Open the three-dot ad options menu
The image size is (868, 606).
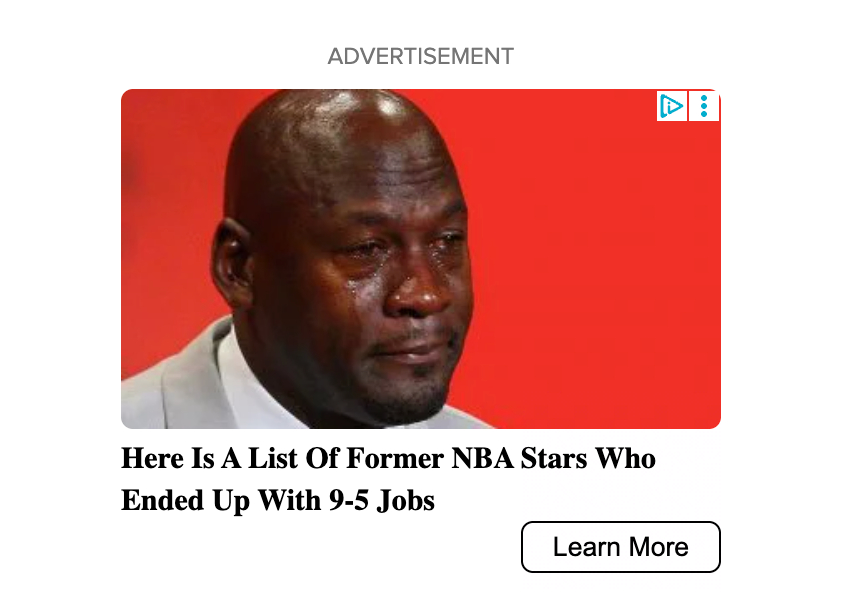click(x=704, y=106)
